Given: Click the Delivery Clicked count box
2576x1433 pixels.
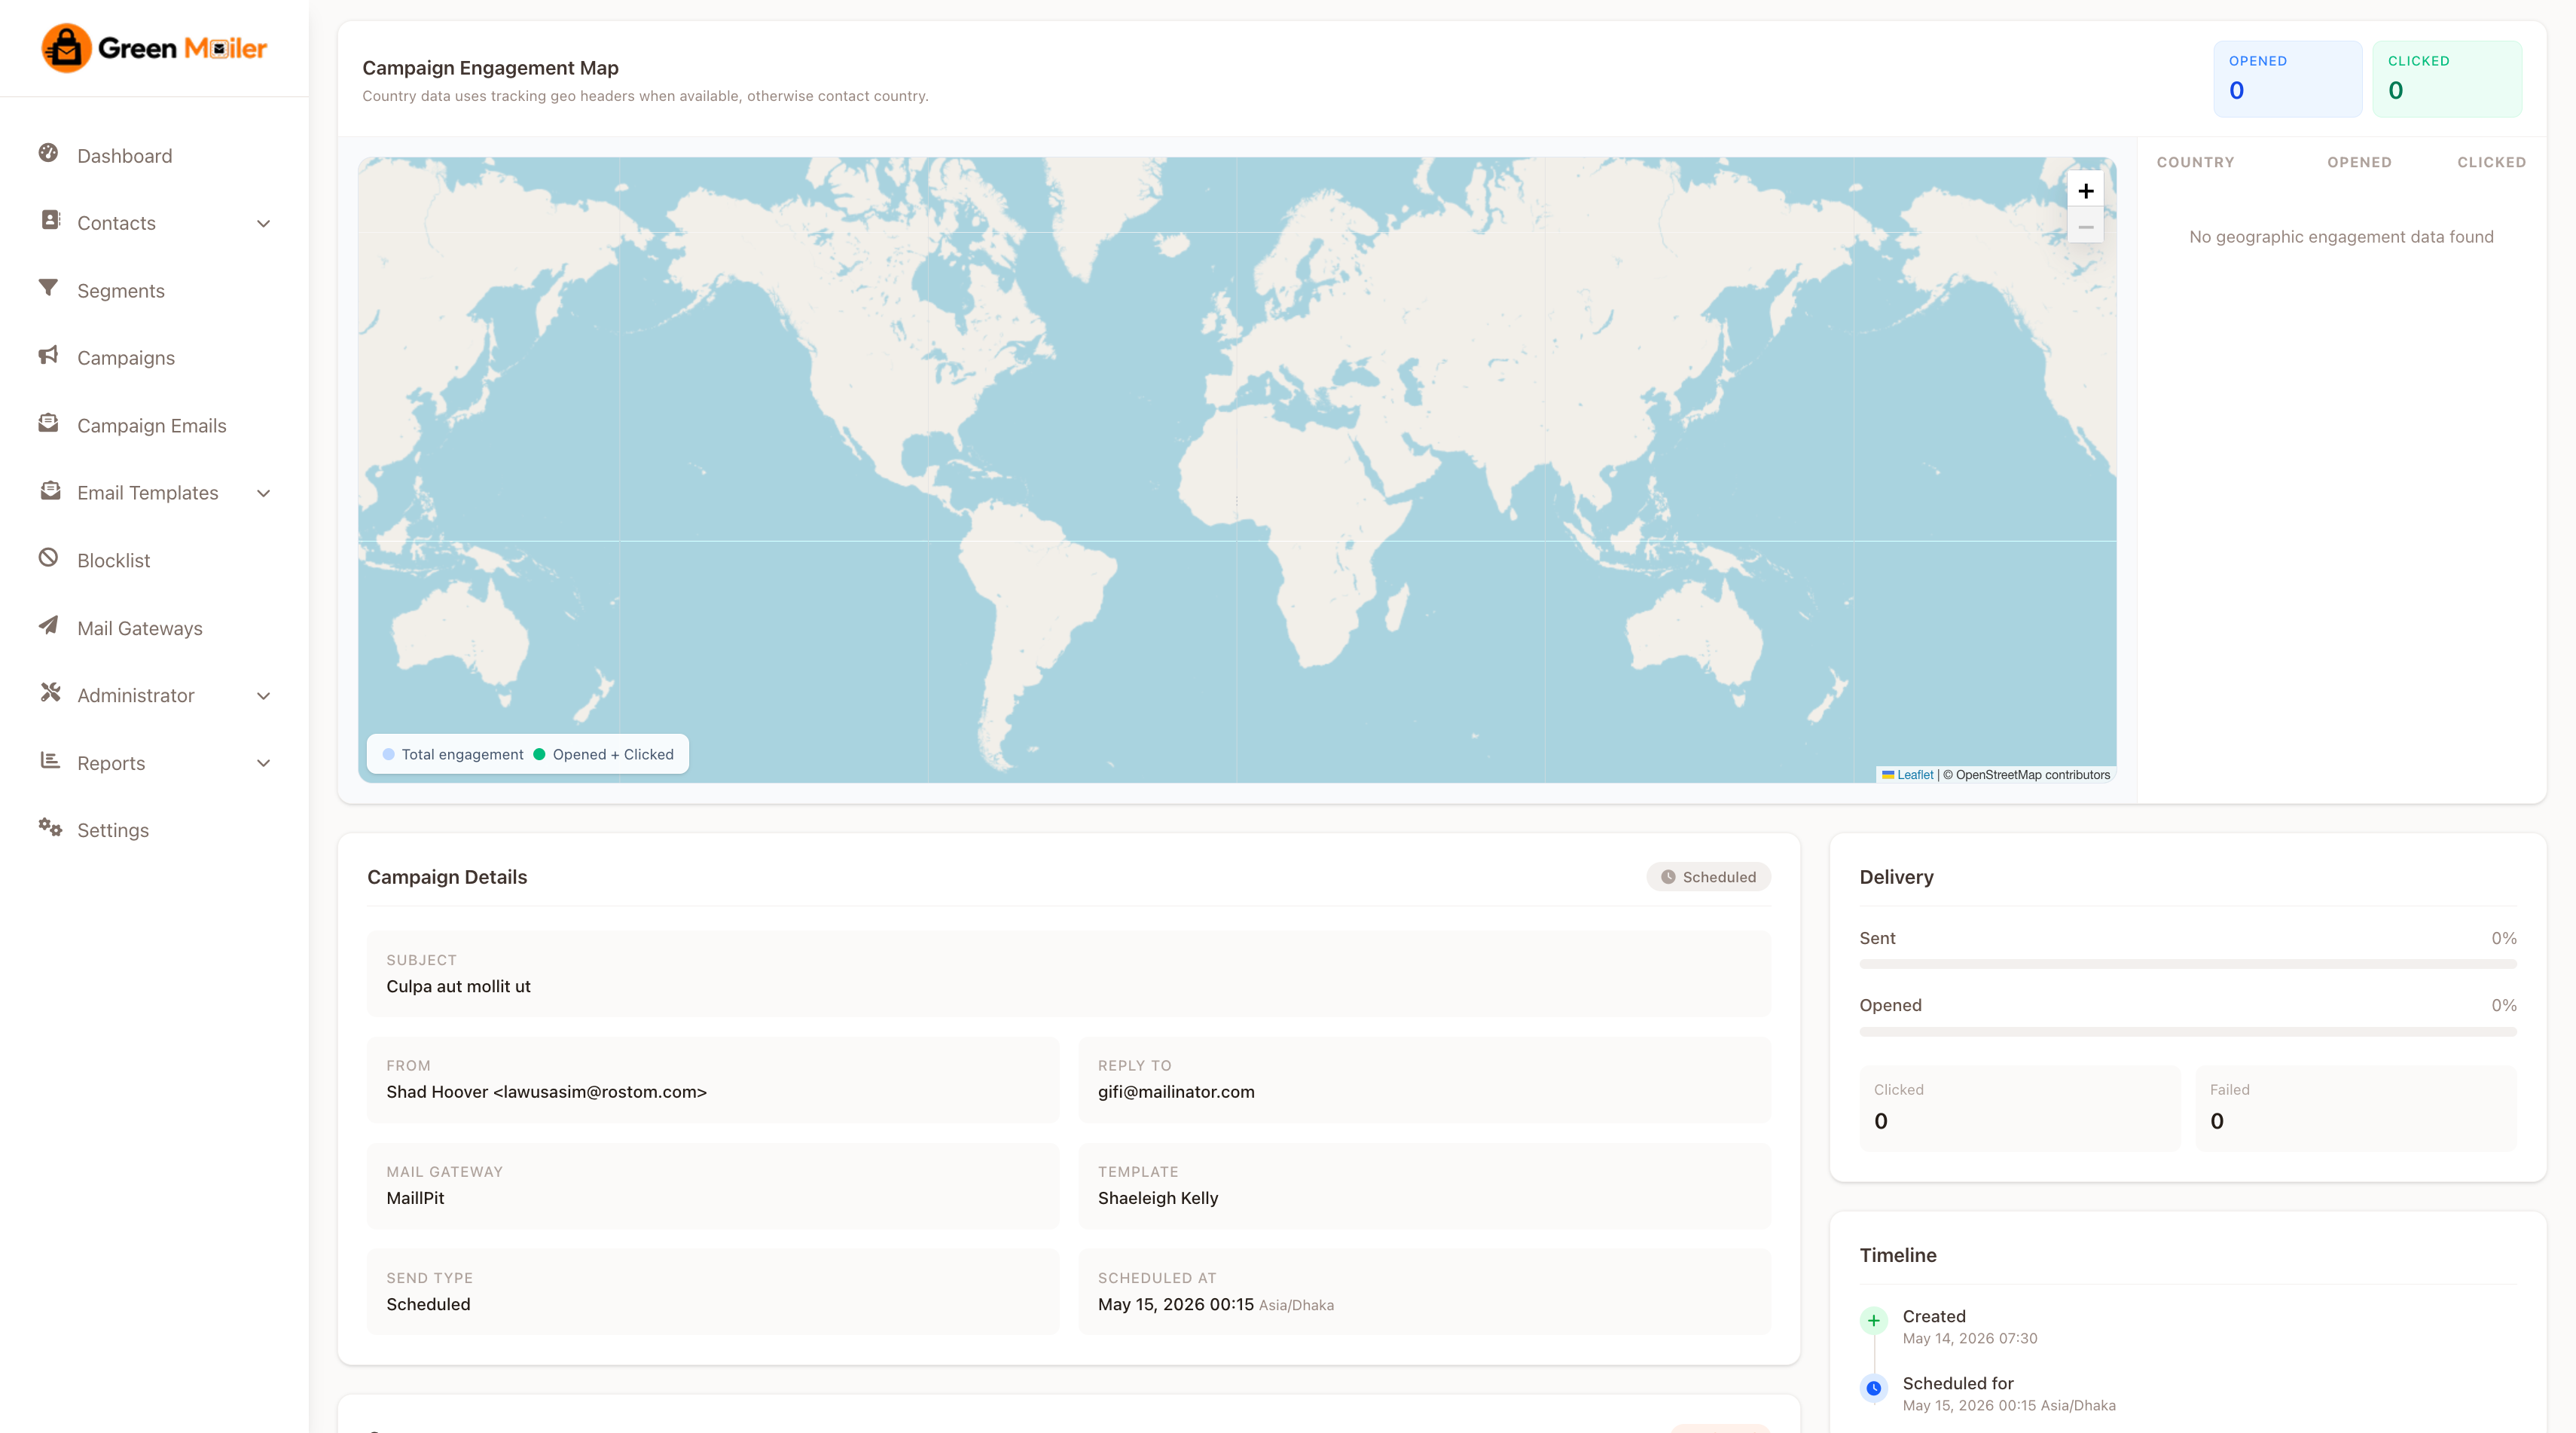Looking at the screenshot, I should (2019, 1108).
